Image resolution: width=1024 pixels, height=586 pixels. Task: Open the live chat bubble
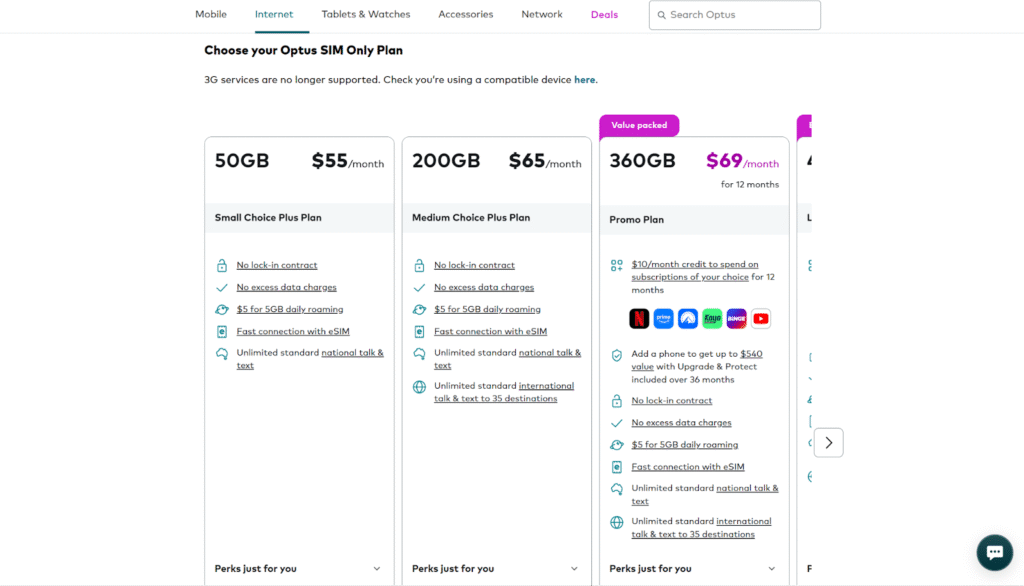(994, 552)
